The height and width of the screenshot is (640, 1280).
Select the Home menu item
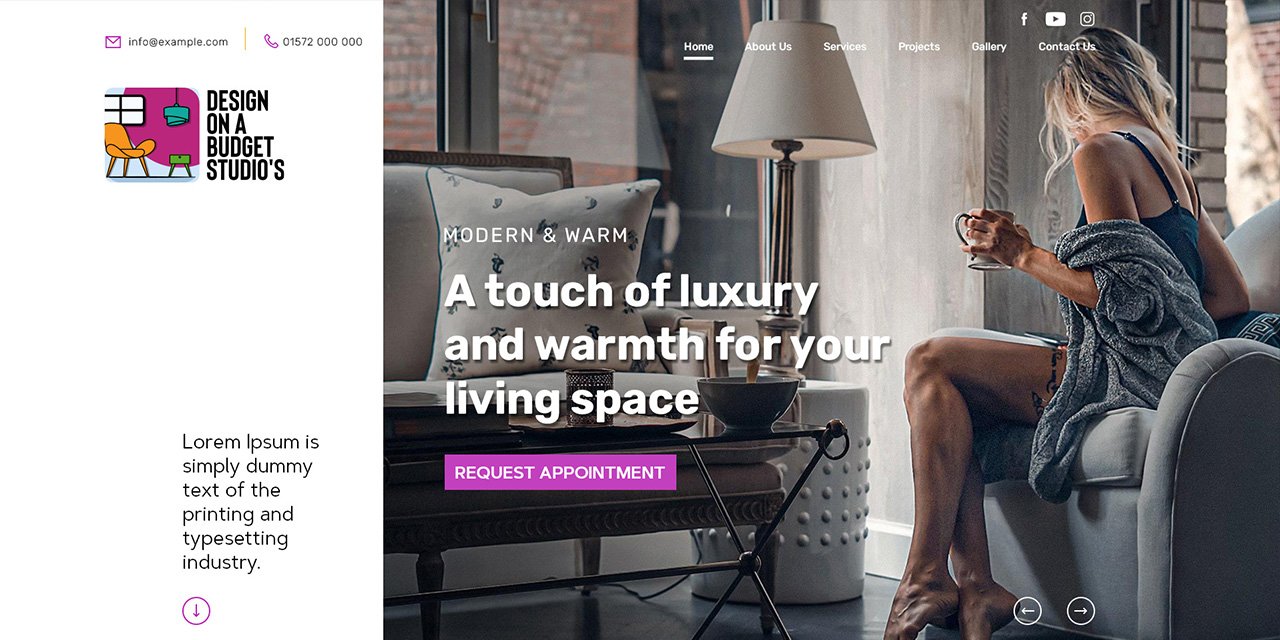[x=698, y=47]
